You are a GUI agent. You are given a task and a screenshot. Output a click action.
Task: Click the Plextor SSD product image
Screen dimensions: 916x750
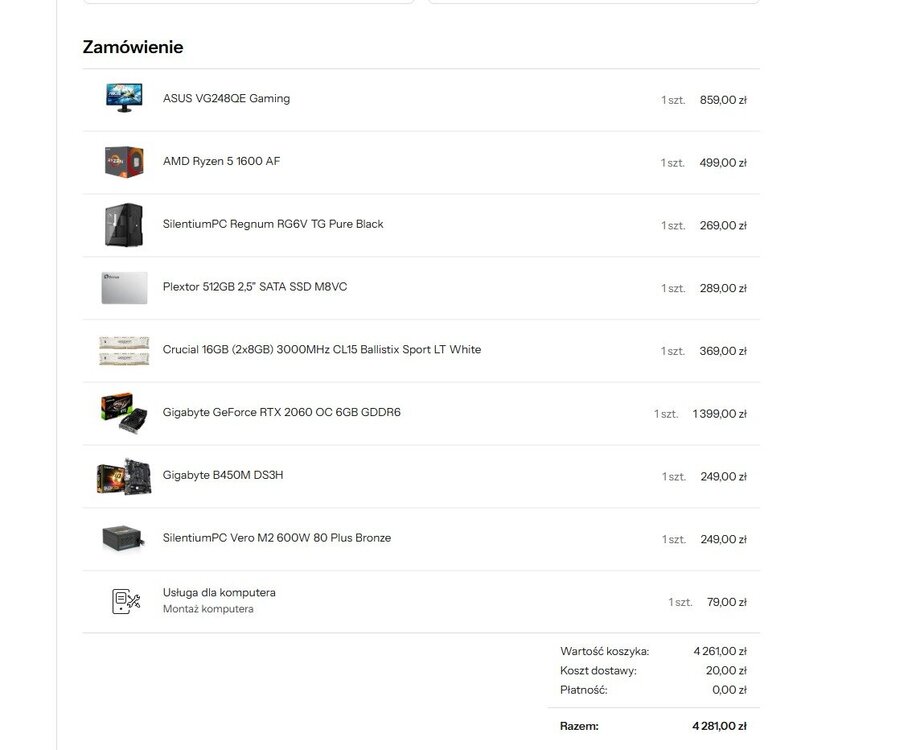pyautogui.click(x=124, y=287)
